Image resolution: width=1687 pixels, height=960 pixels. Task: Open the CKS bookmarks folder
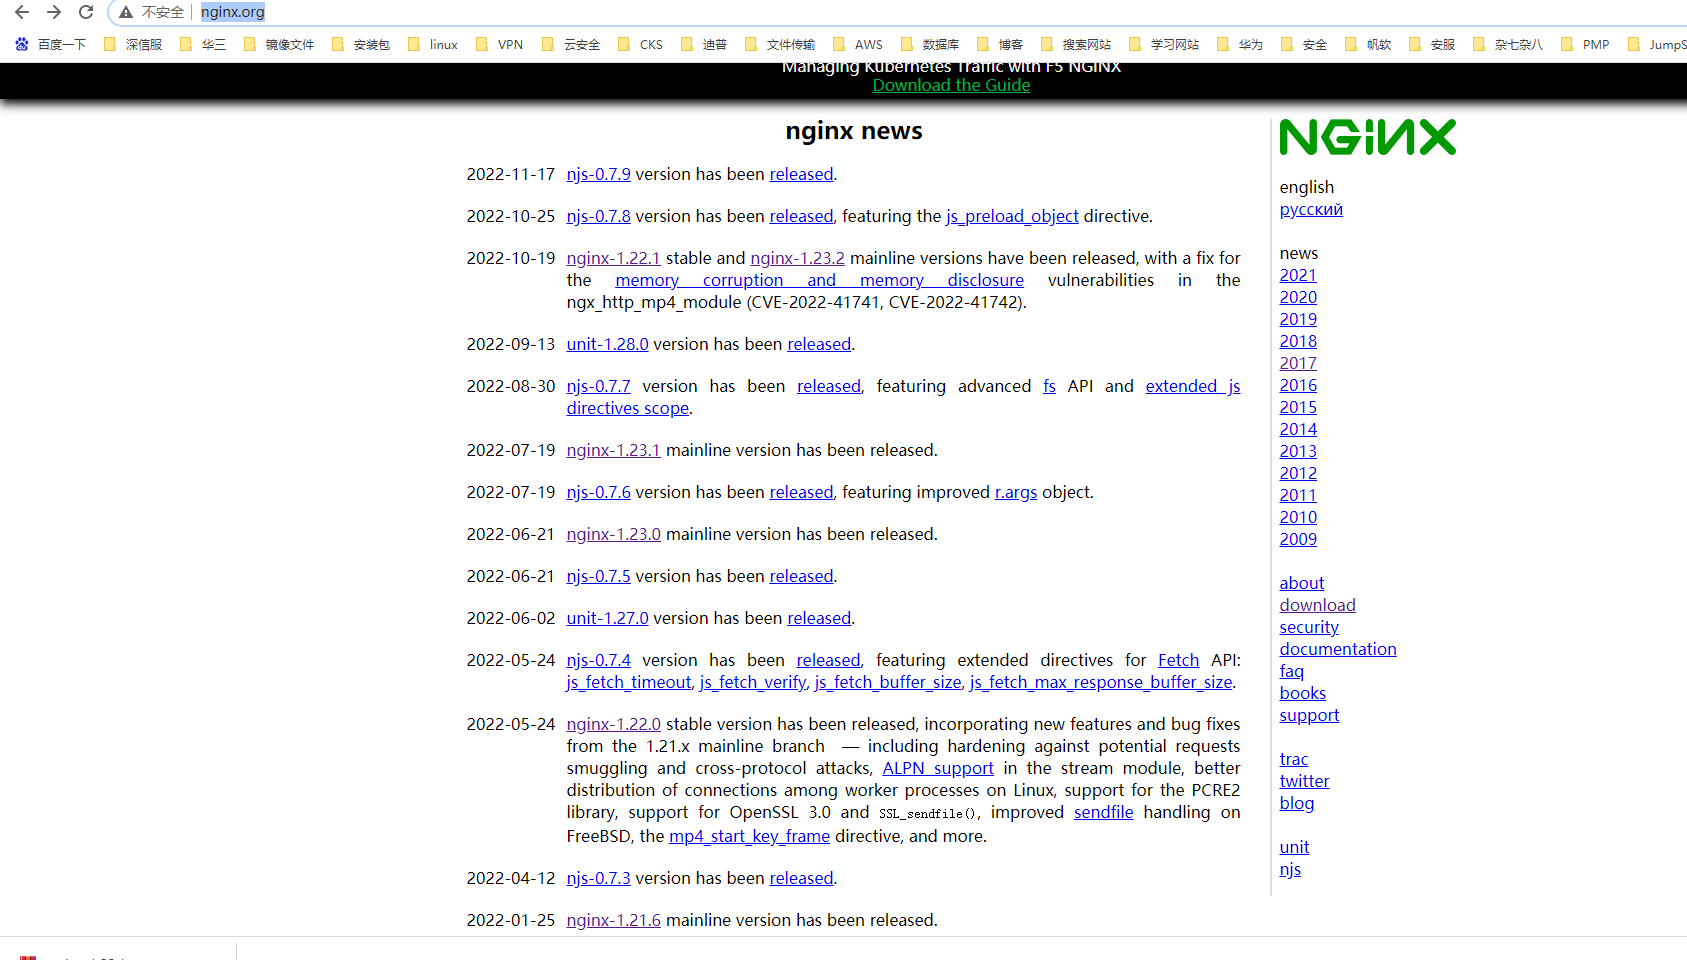pos(640,44)
